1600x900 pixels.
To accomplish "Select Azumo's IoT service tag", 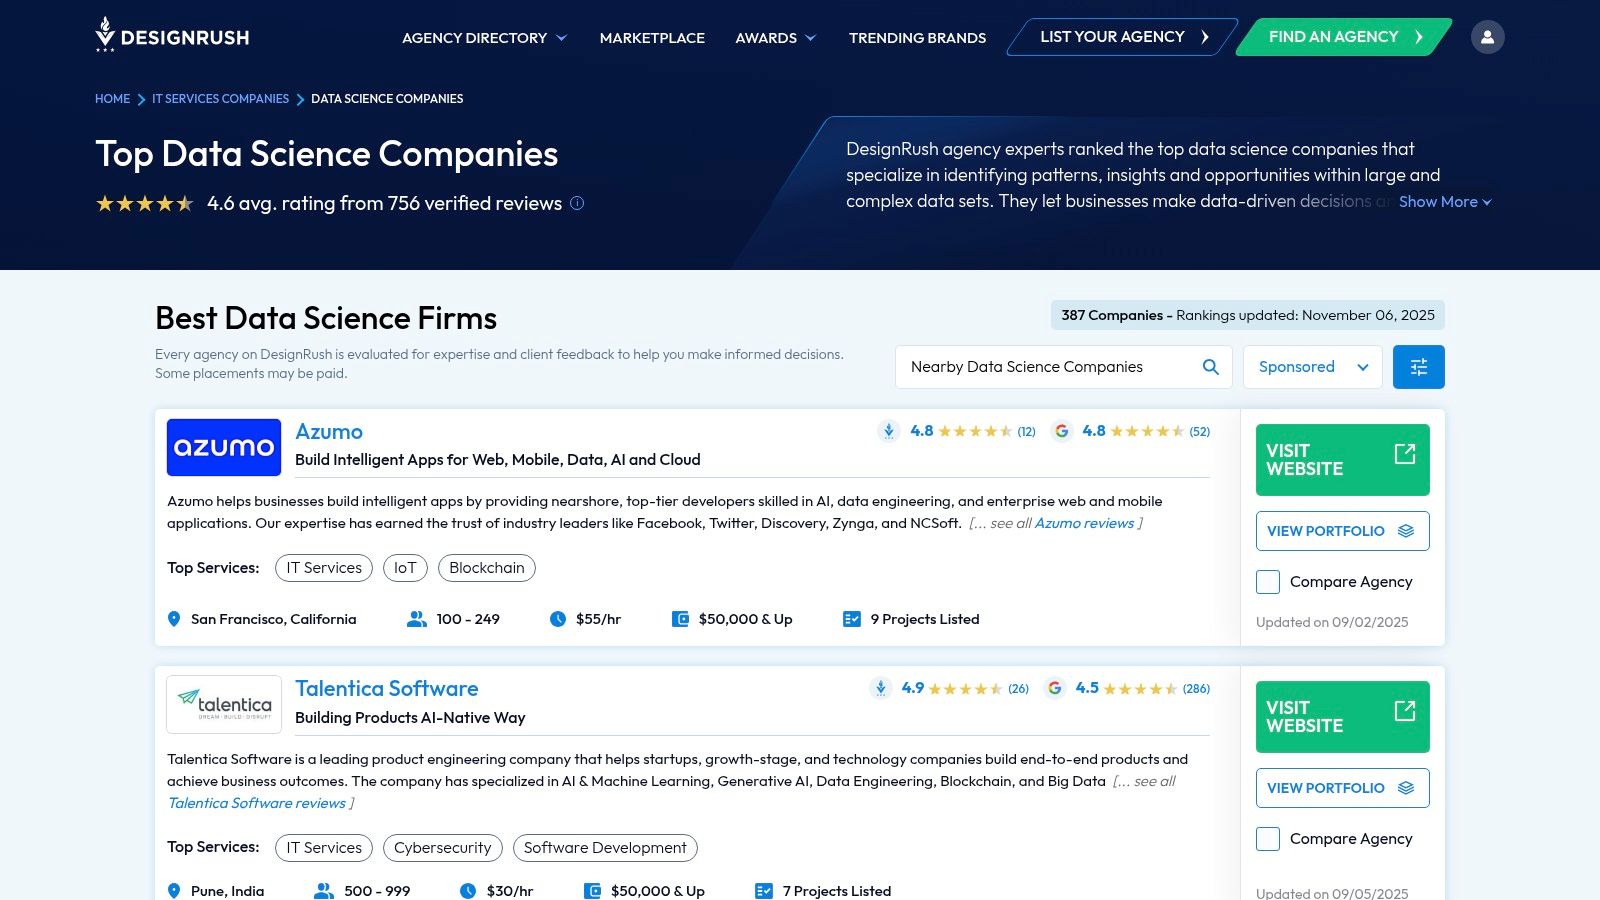I will click(x=405, y=568).
